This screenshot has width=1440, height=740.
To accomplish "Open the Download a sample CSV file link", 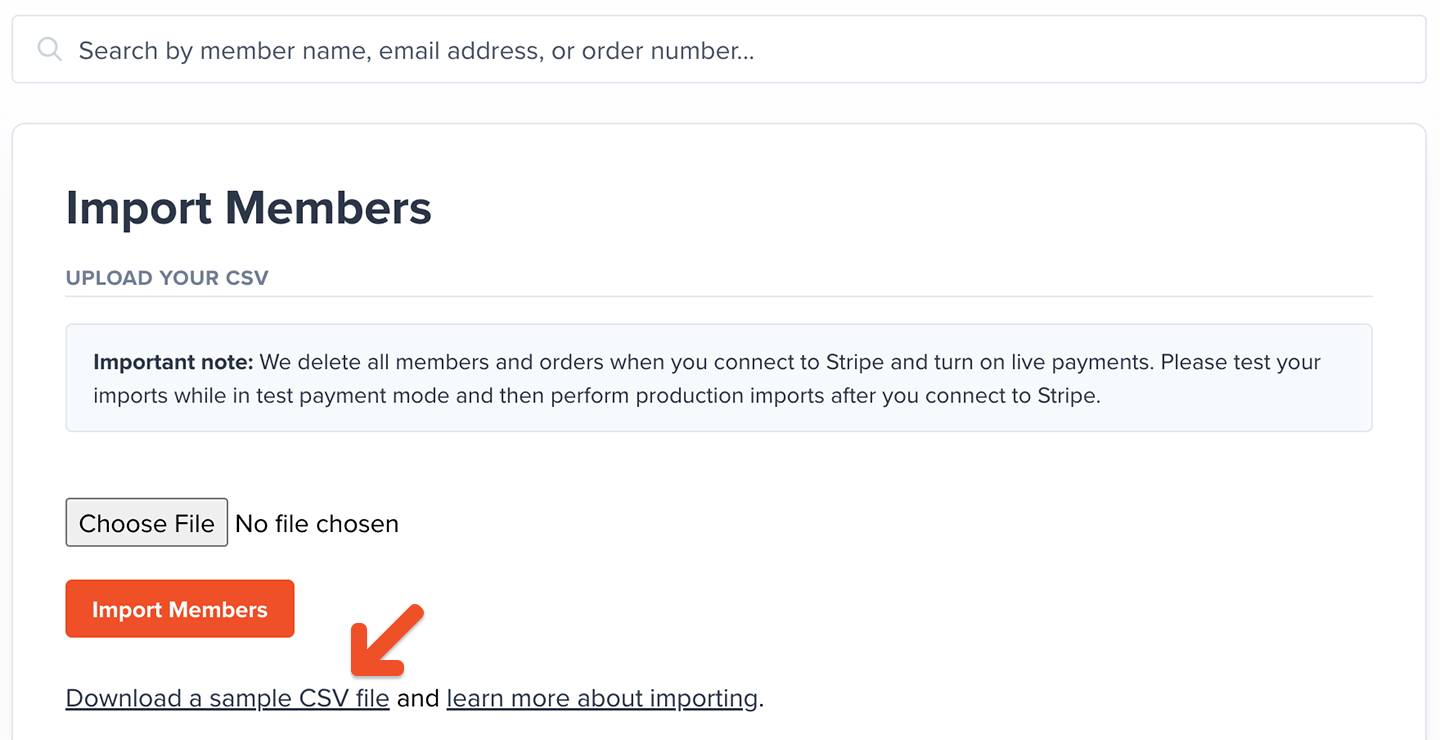I will 227,697.
